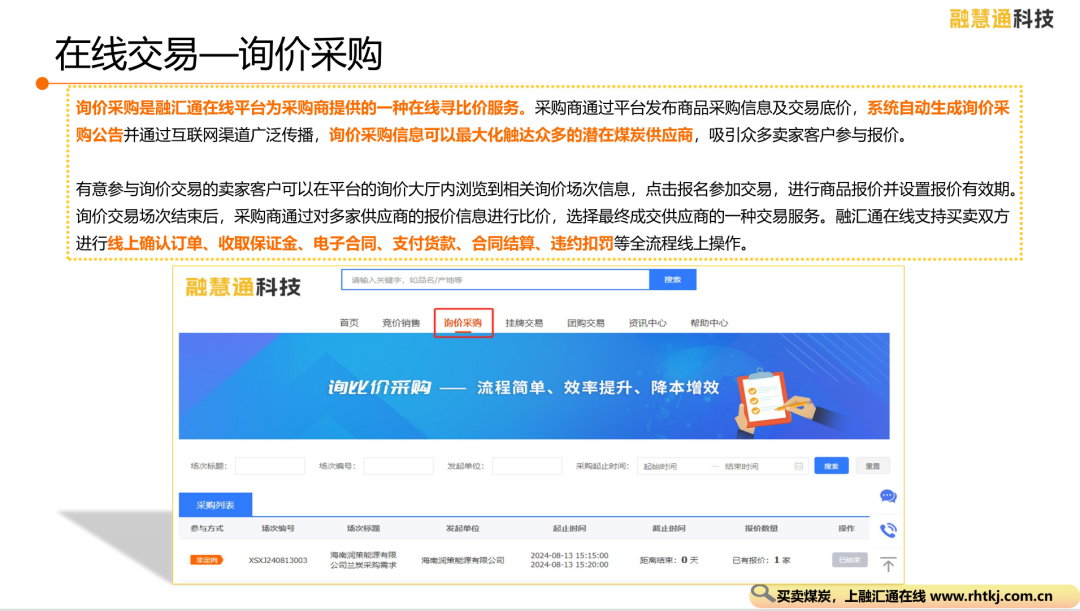
Task: Select the 询价采购 navigation tab
Action: 463,322
